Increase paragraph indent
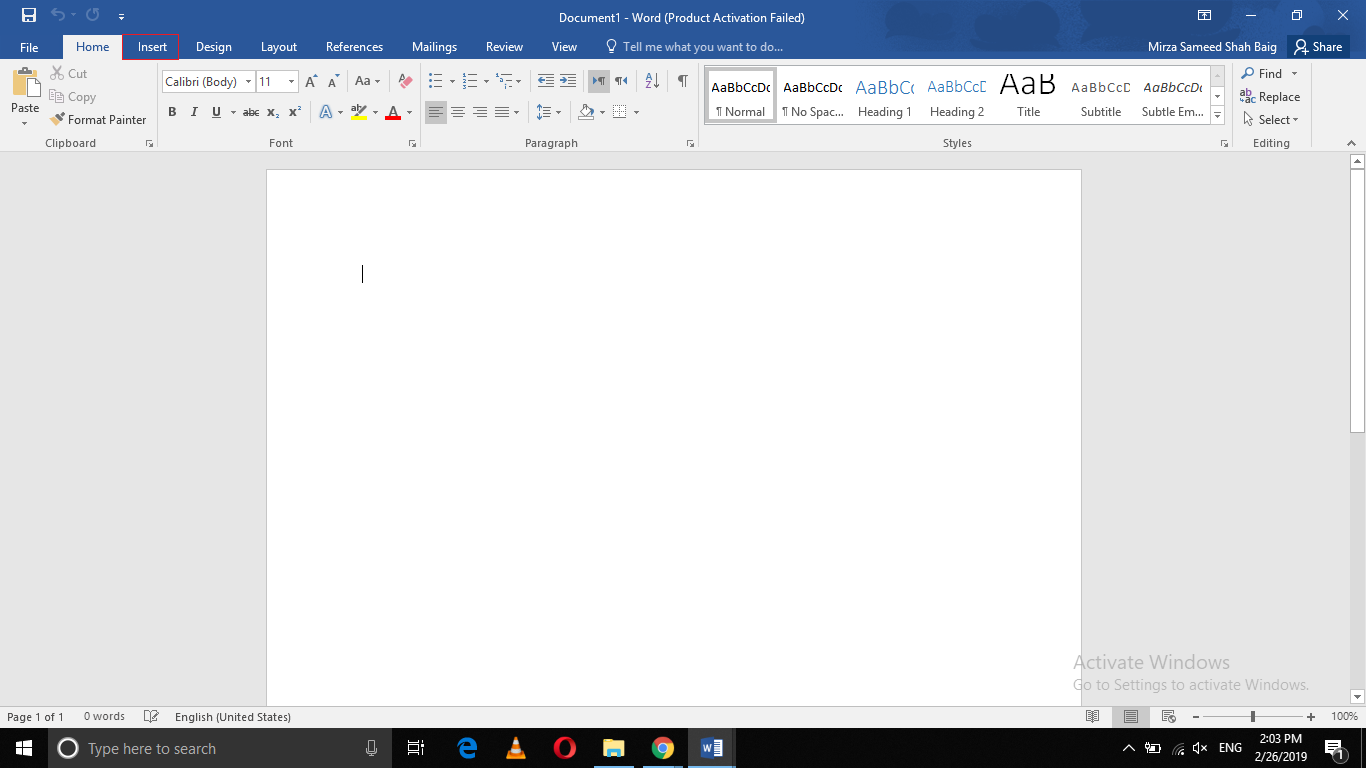 567,81
